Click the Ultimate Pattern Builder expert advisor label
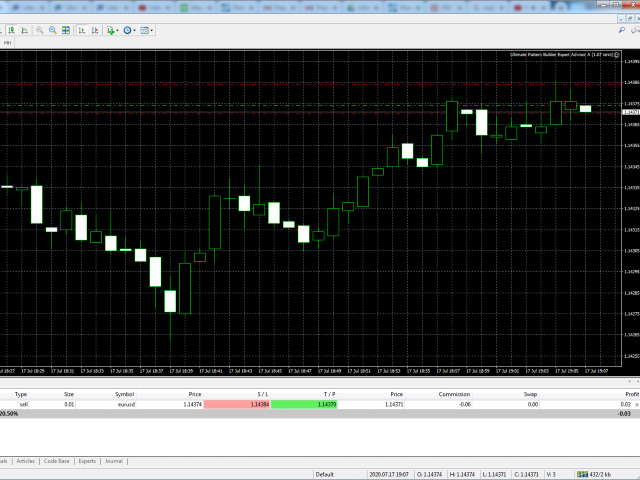 pos(561,54)
